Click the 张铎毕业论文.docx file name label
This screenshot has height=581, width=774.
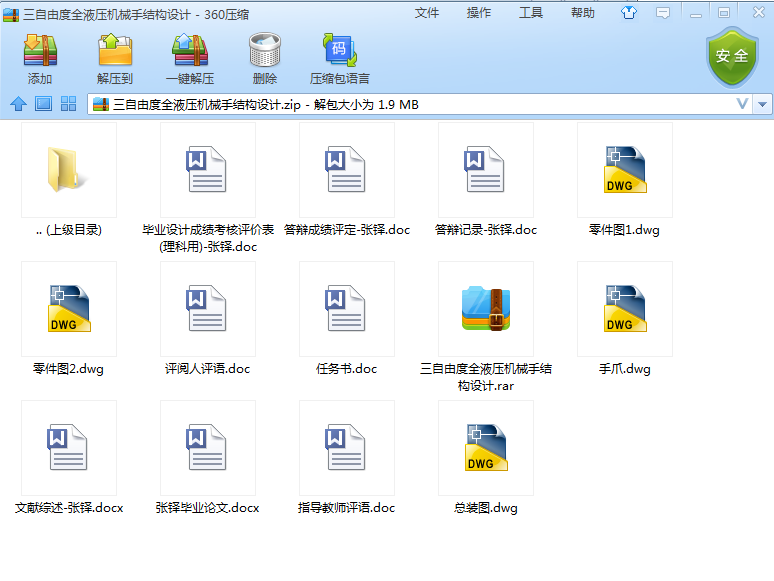click(x=207, y=508)
